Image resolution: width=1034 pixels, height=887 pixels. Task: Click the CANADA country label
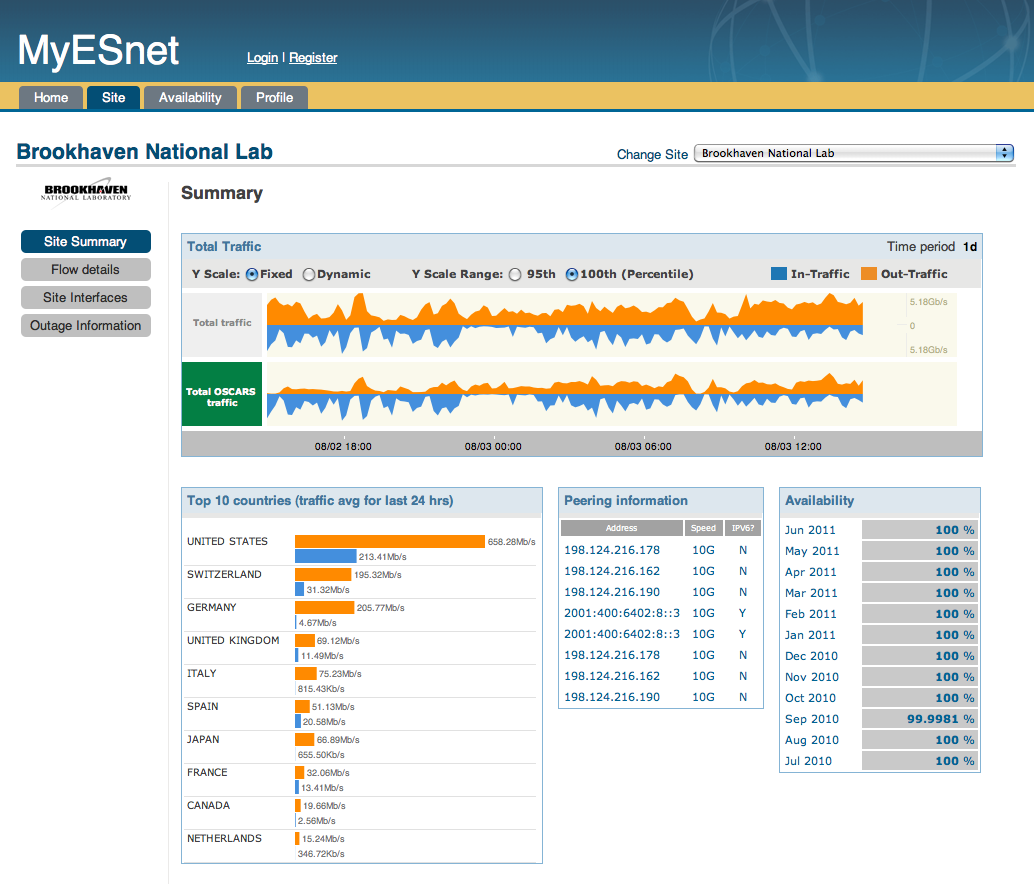(x=208, y=805)
